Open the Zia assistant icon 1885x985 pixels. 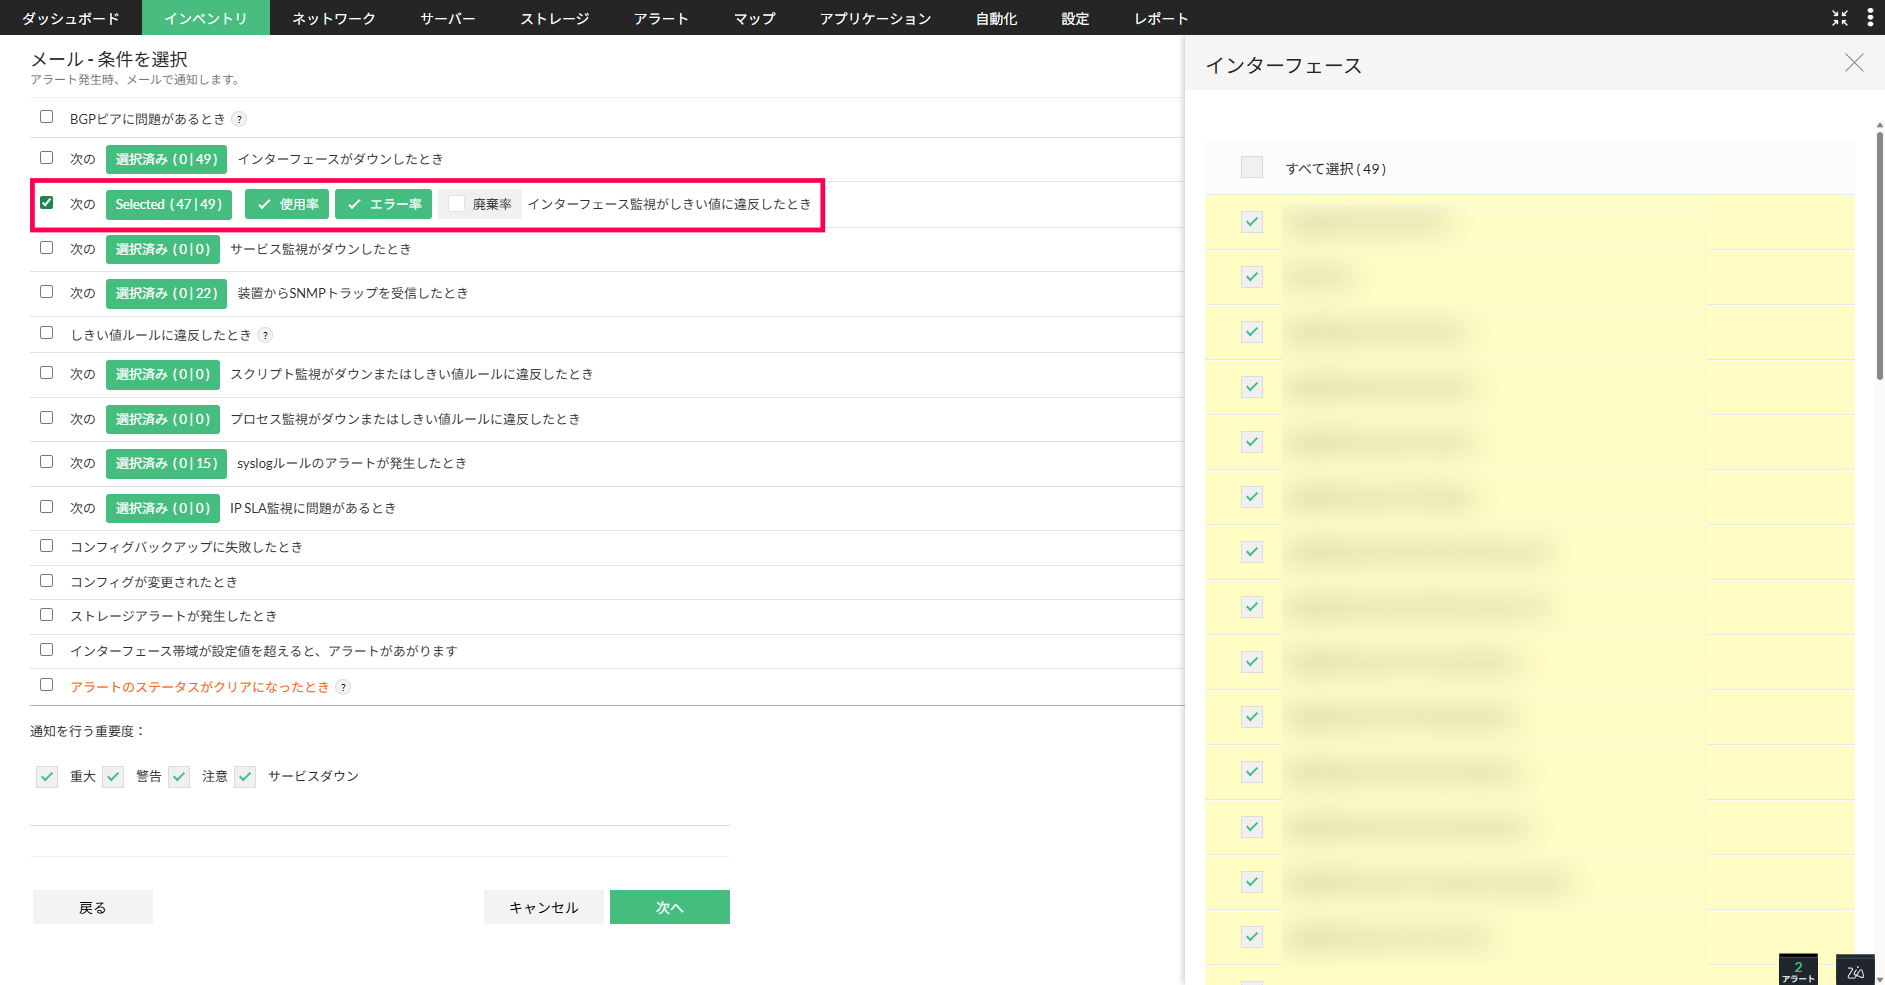1855,970
